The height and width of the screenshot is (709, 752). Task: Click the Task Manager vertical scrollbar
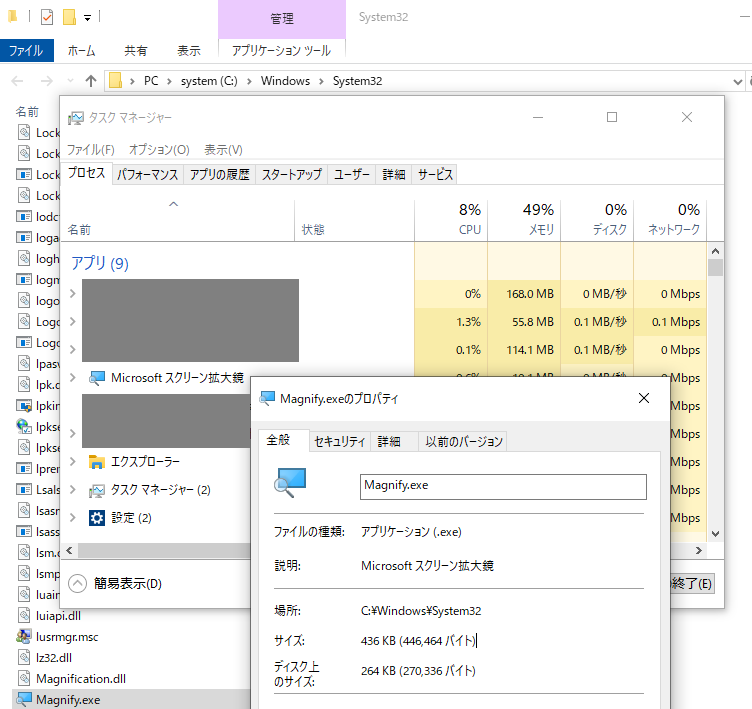coord(714,400)
